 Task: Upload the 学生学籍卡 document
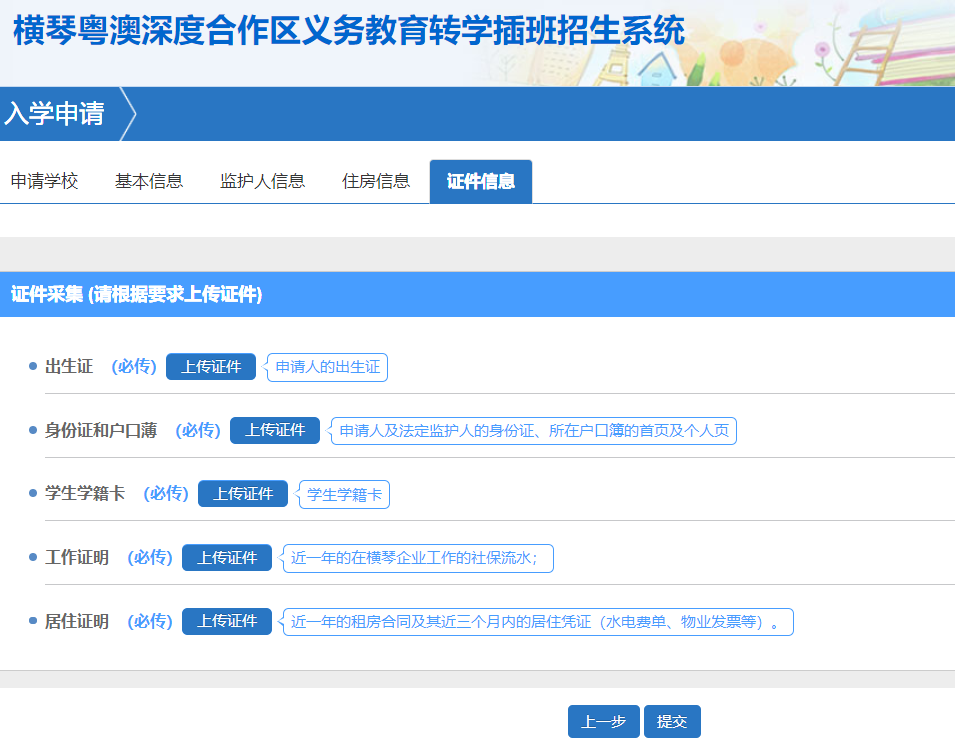[x=242, y=493]
